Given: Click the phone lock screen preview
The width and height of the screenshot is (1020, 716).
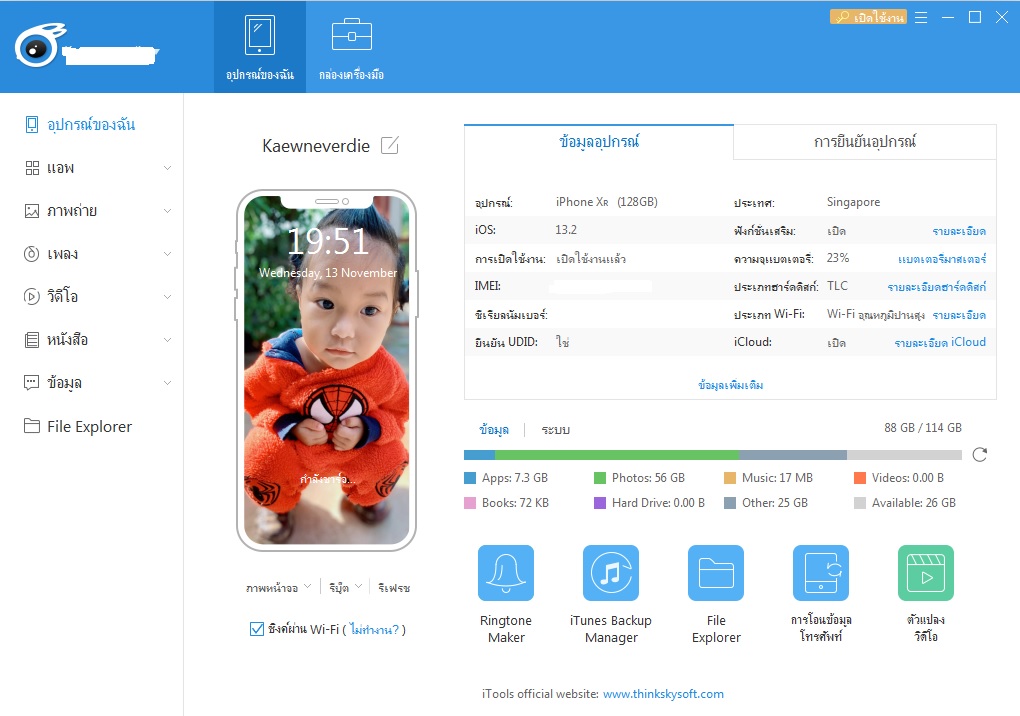Looking at the screenshot, I should click(327, 369).
